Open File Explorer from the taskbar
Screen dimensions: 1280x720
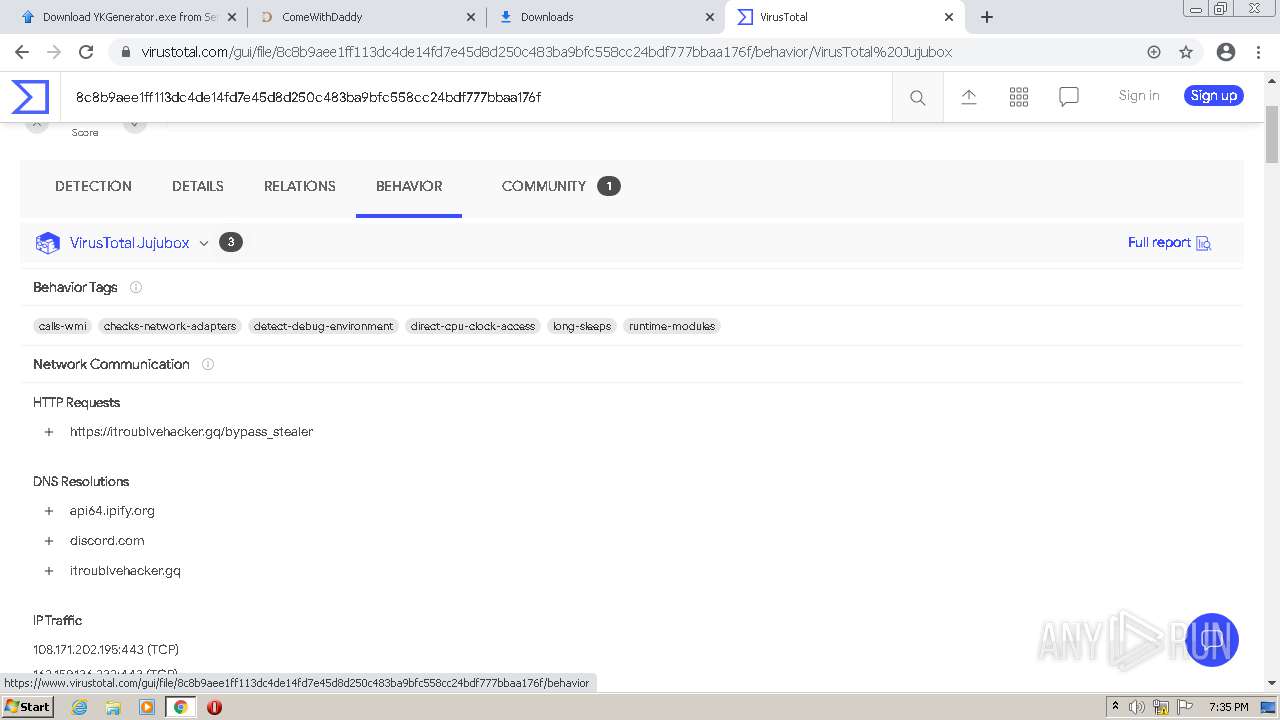coord(113,707)
